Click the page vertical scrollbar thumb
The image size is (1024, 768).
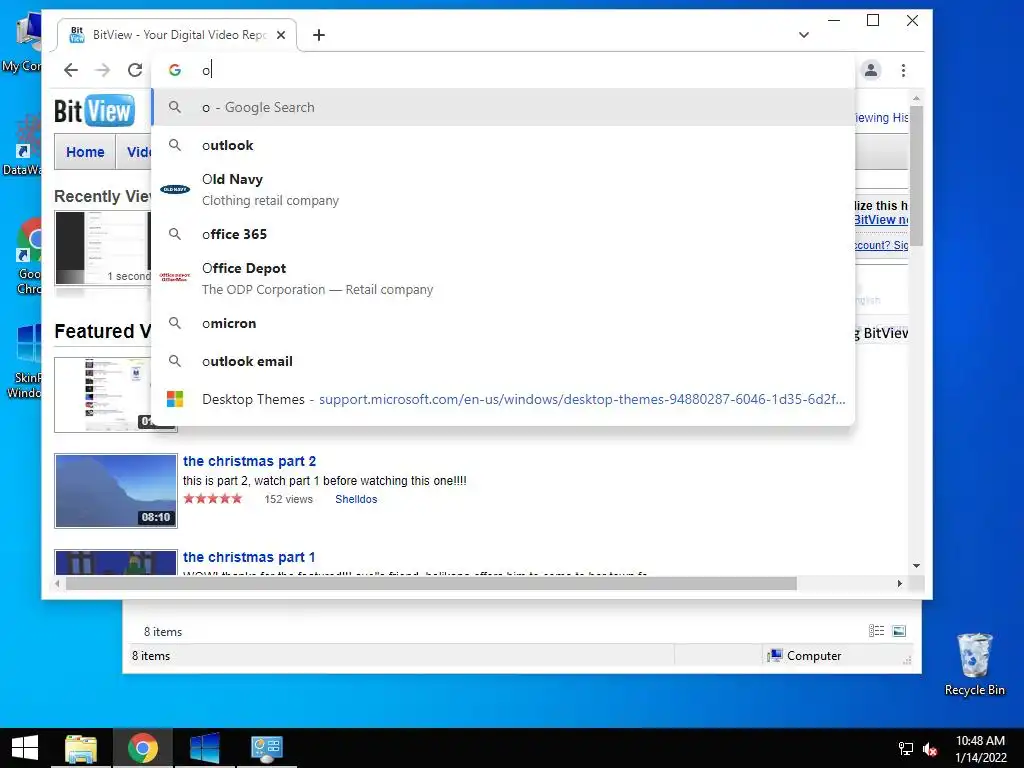point(916,176)
